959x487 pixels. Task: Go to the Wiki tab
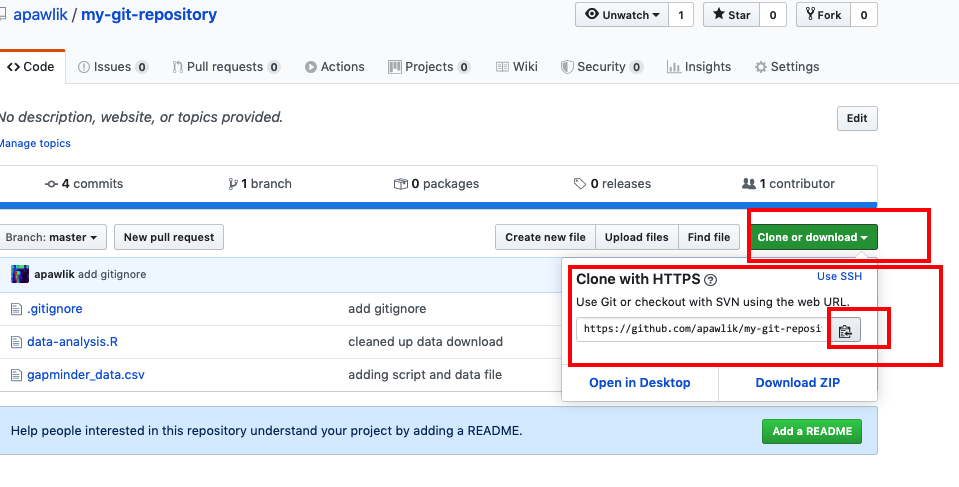coord(517,67)
